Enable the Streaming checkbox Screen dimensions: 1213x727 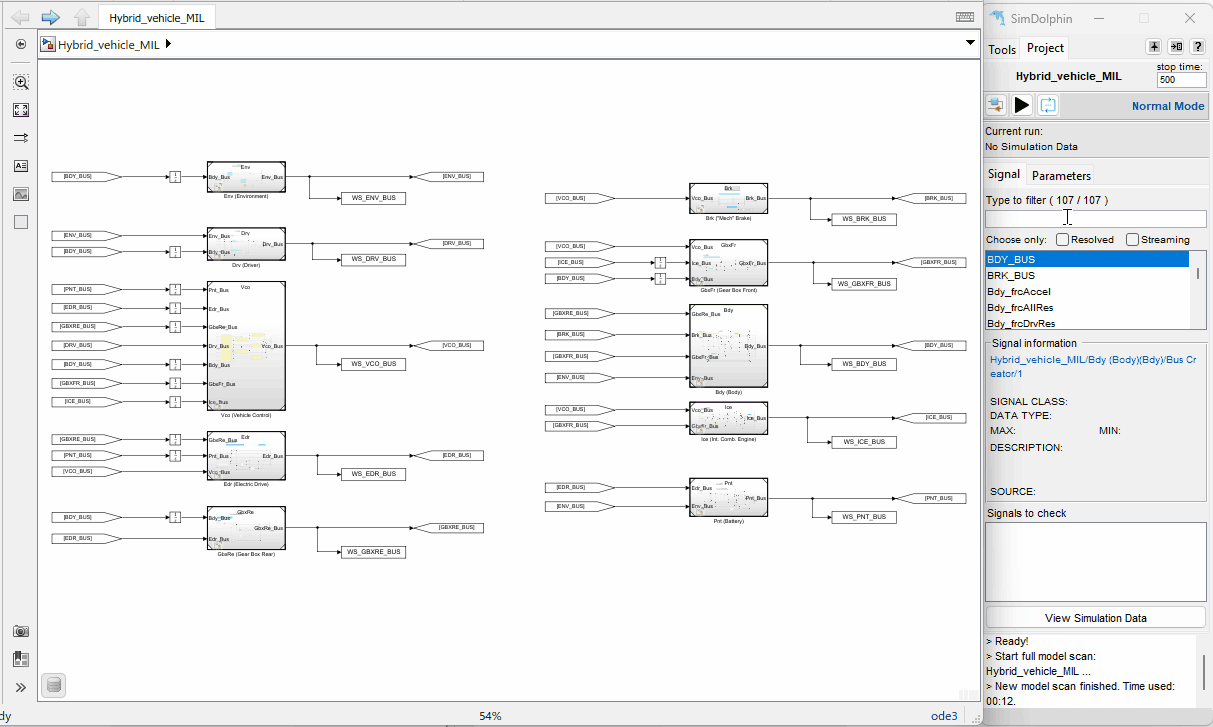1132,240
